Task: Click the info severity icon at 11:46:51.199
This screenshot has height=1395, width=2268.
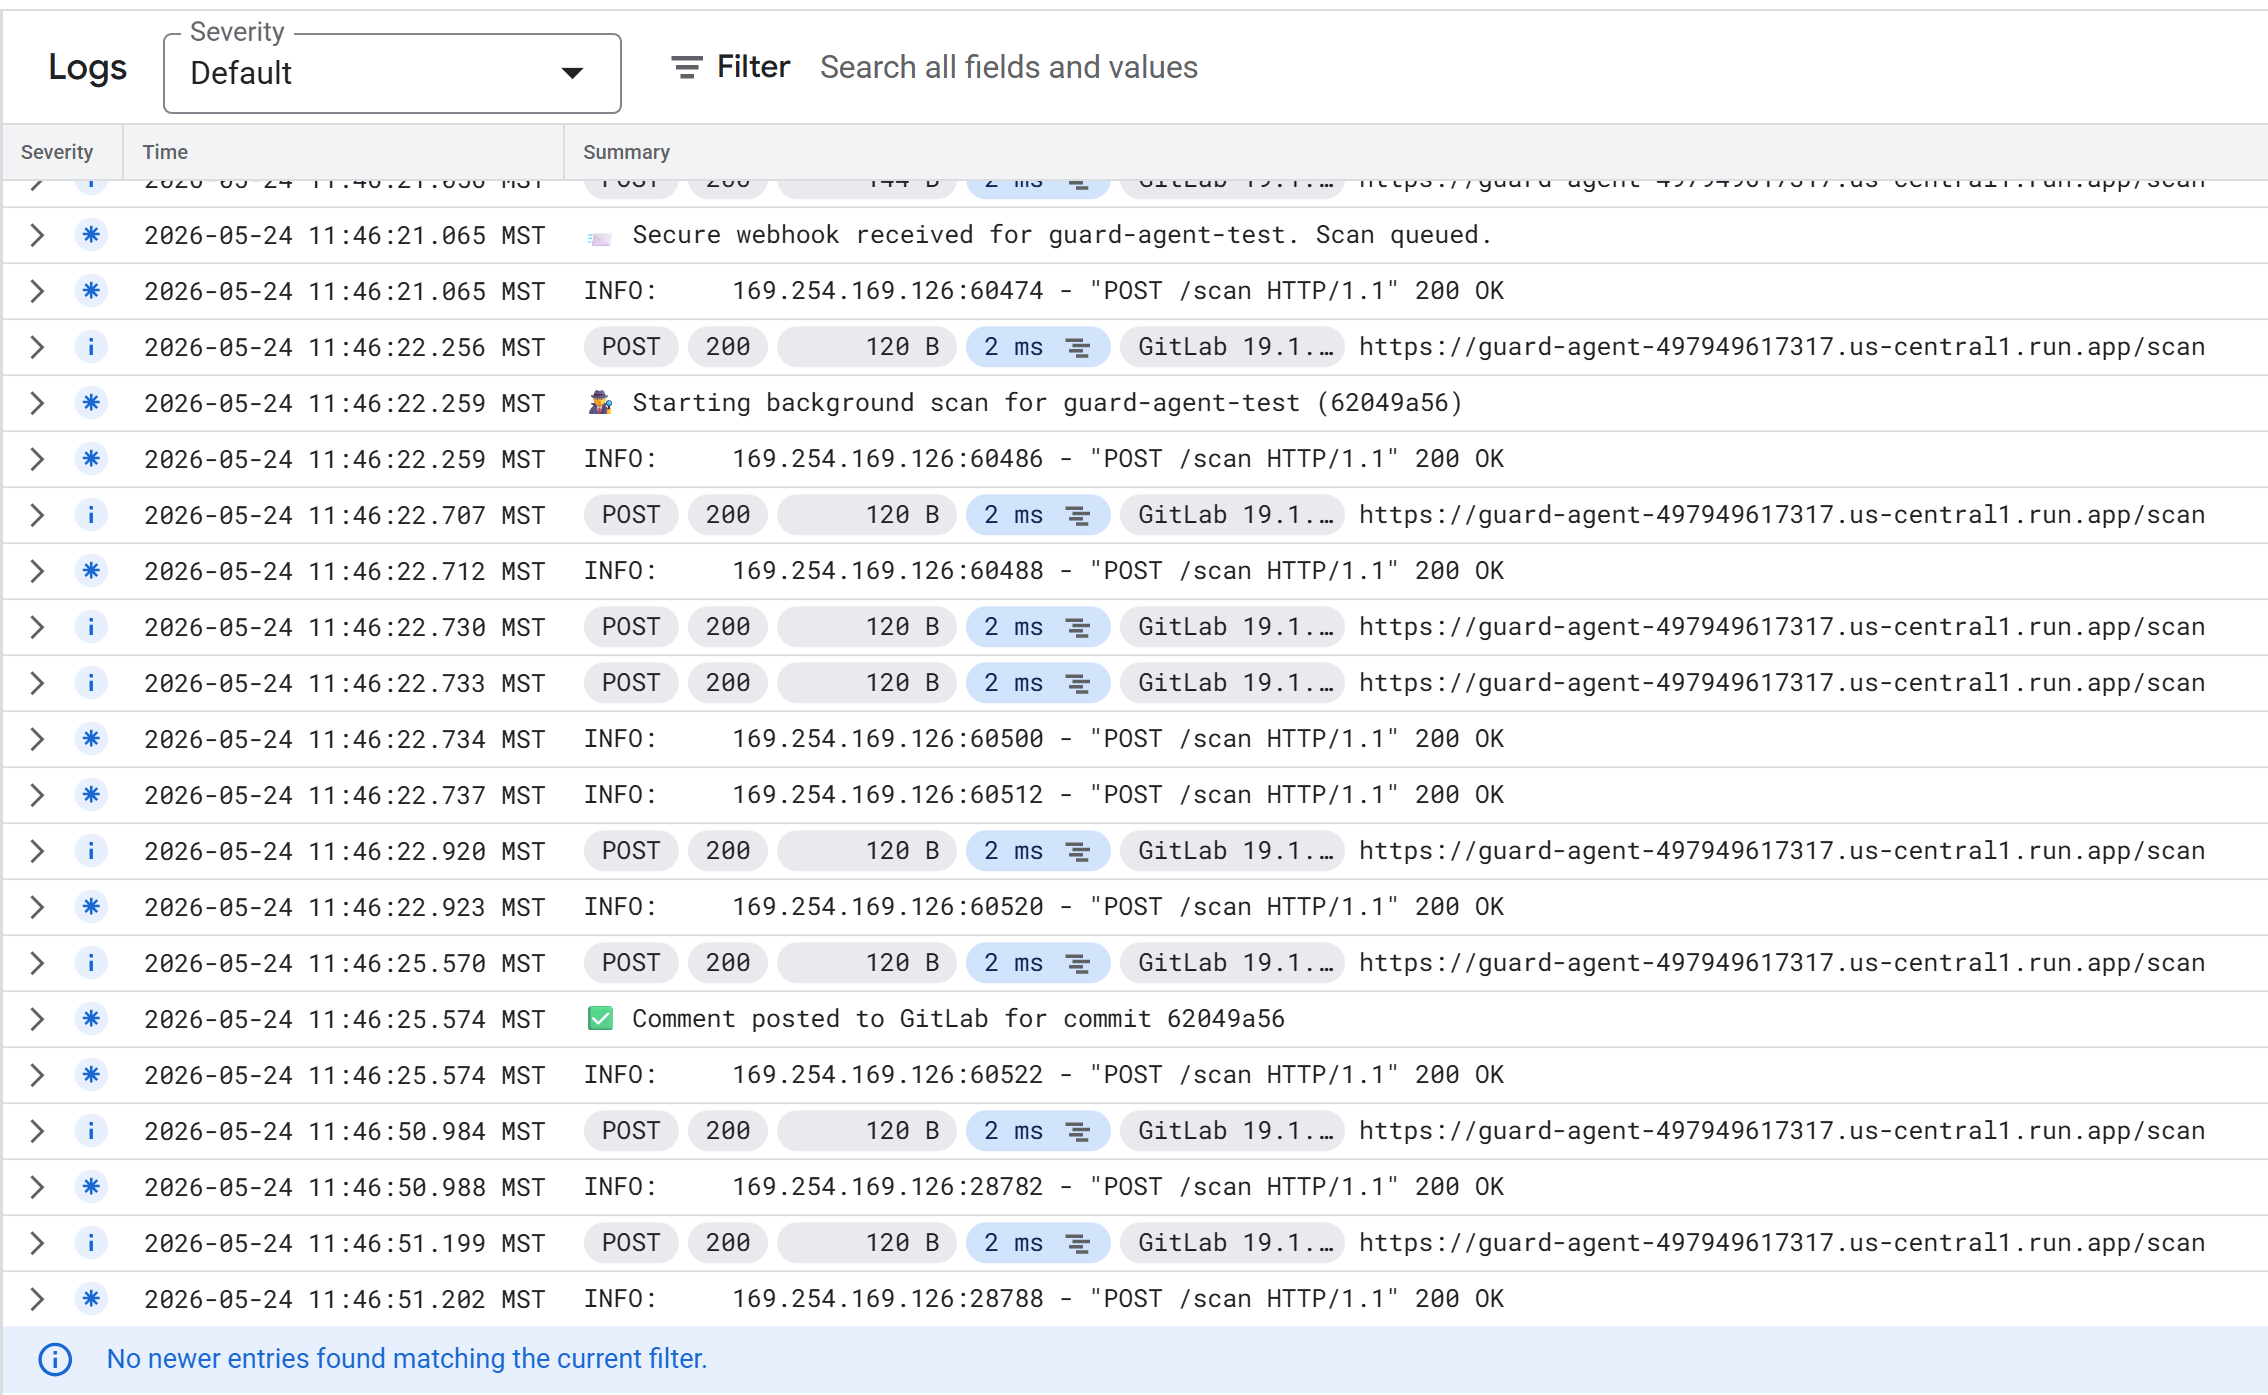Action: 91,1243
